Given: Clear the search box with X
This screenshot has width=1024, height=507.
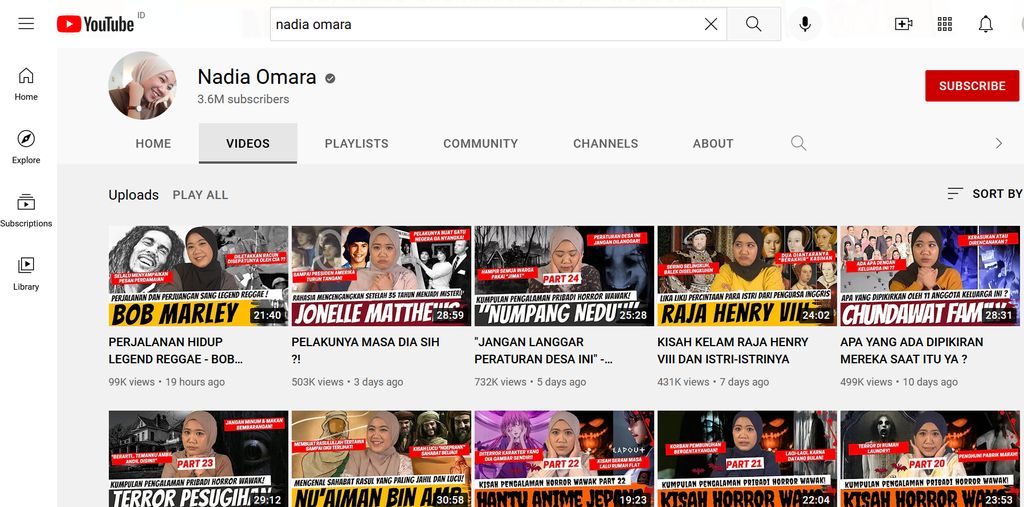Looking at the screenshot, I should 711,24.
